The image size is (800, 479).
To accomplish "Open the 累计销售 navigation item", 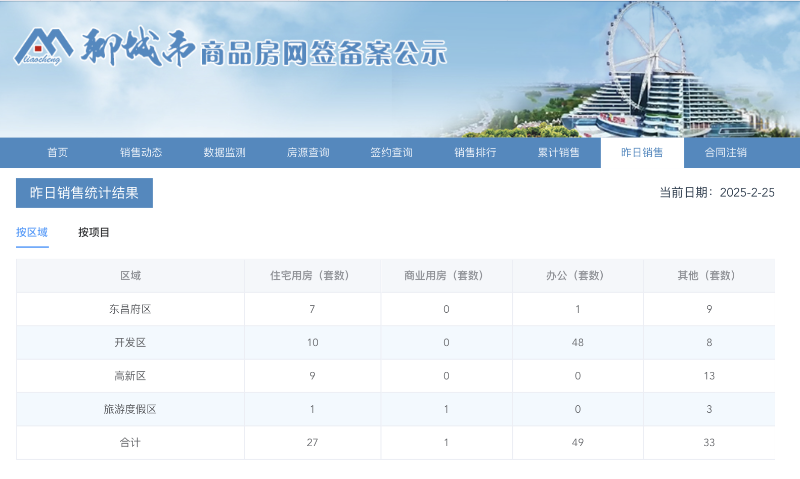I will [559, 153].
